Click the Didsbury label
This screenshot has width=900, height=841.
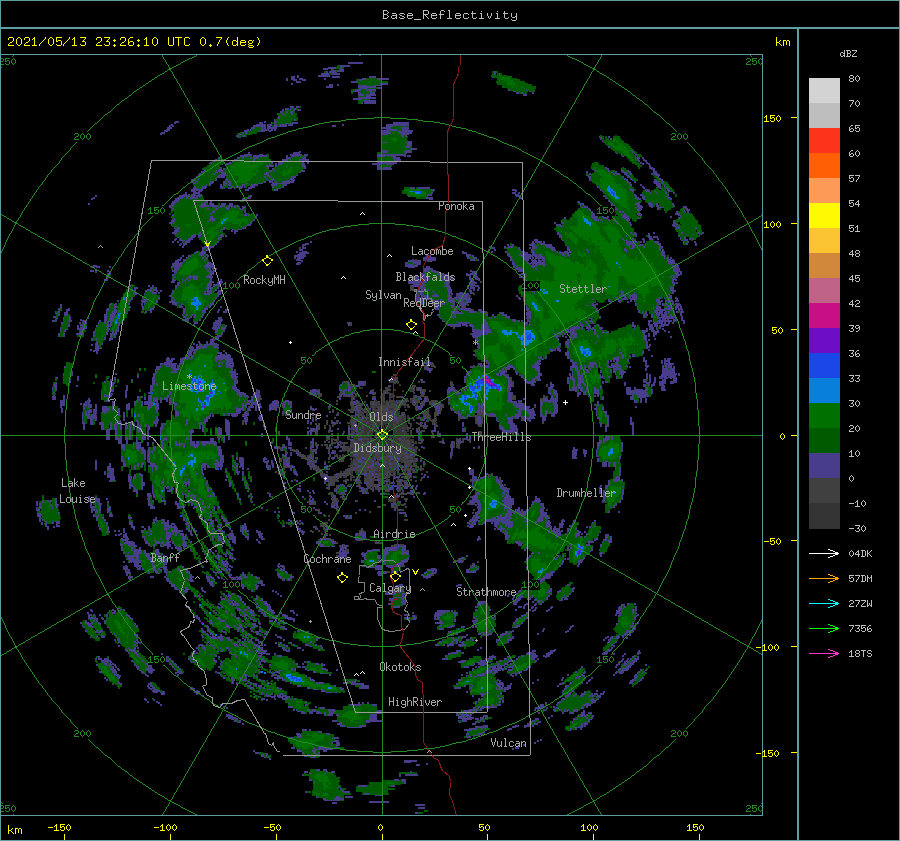point(377,448)
